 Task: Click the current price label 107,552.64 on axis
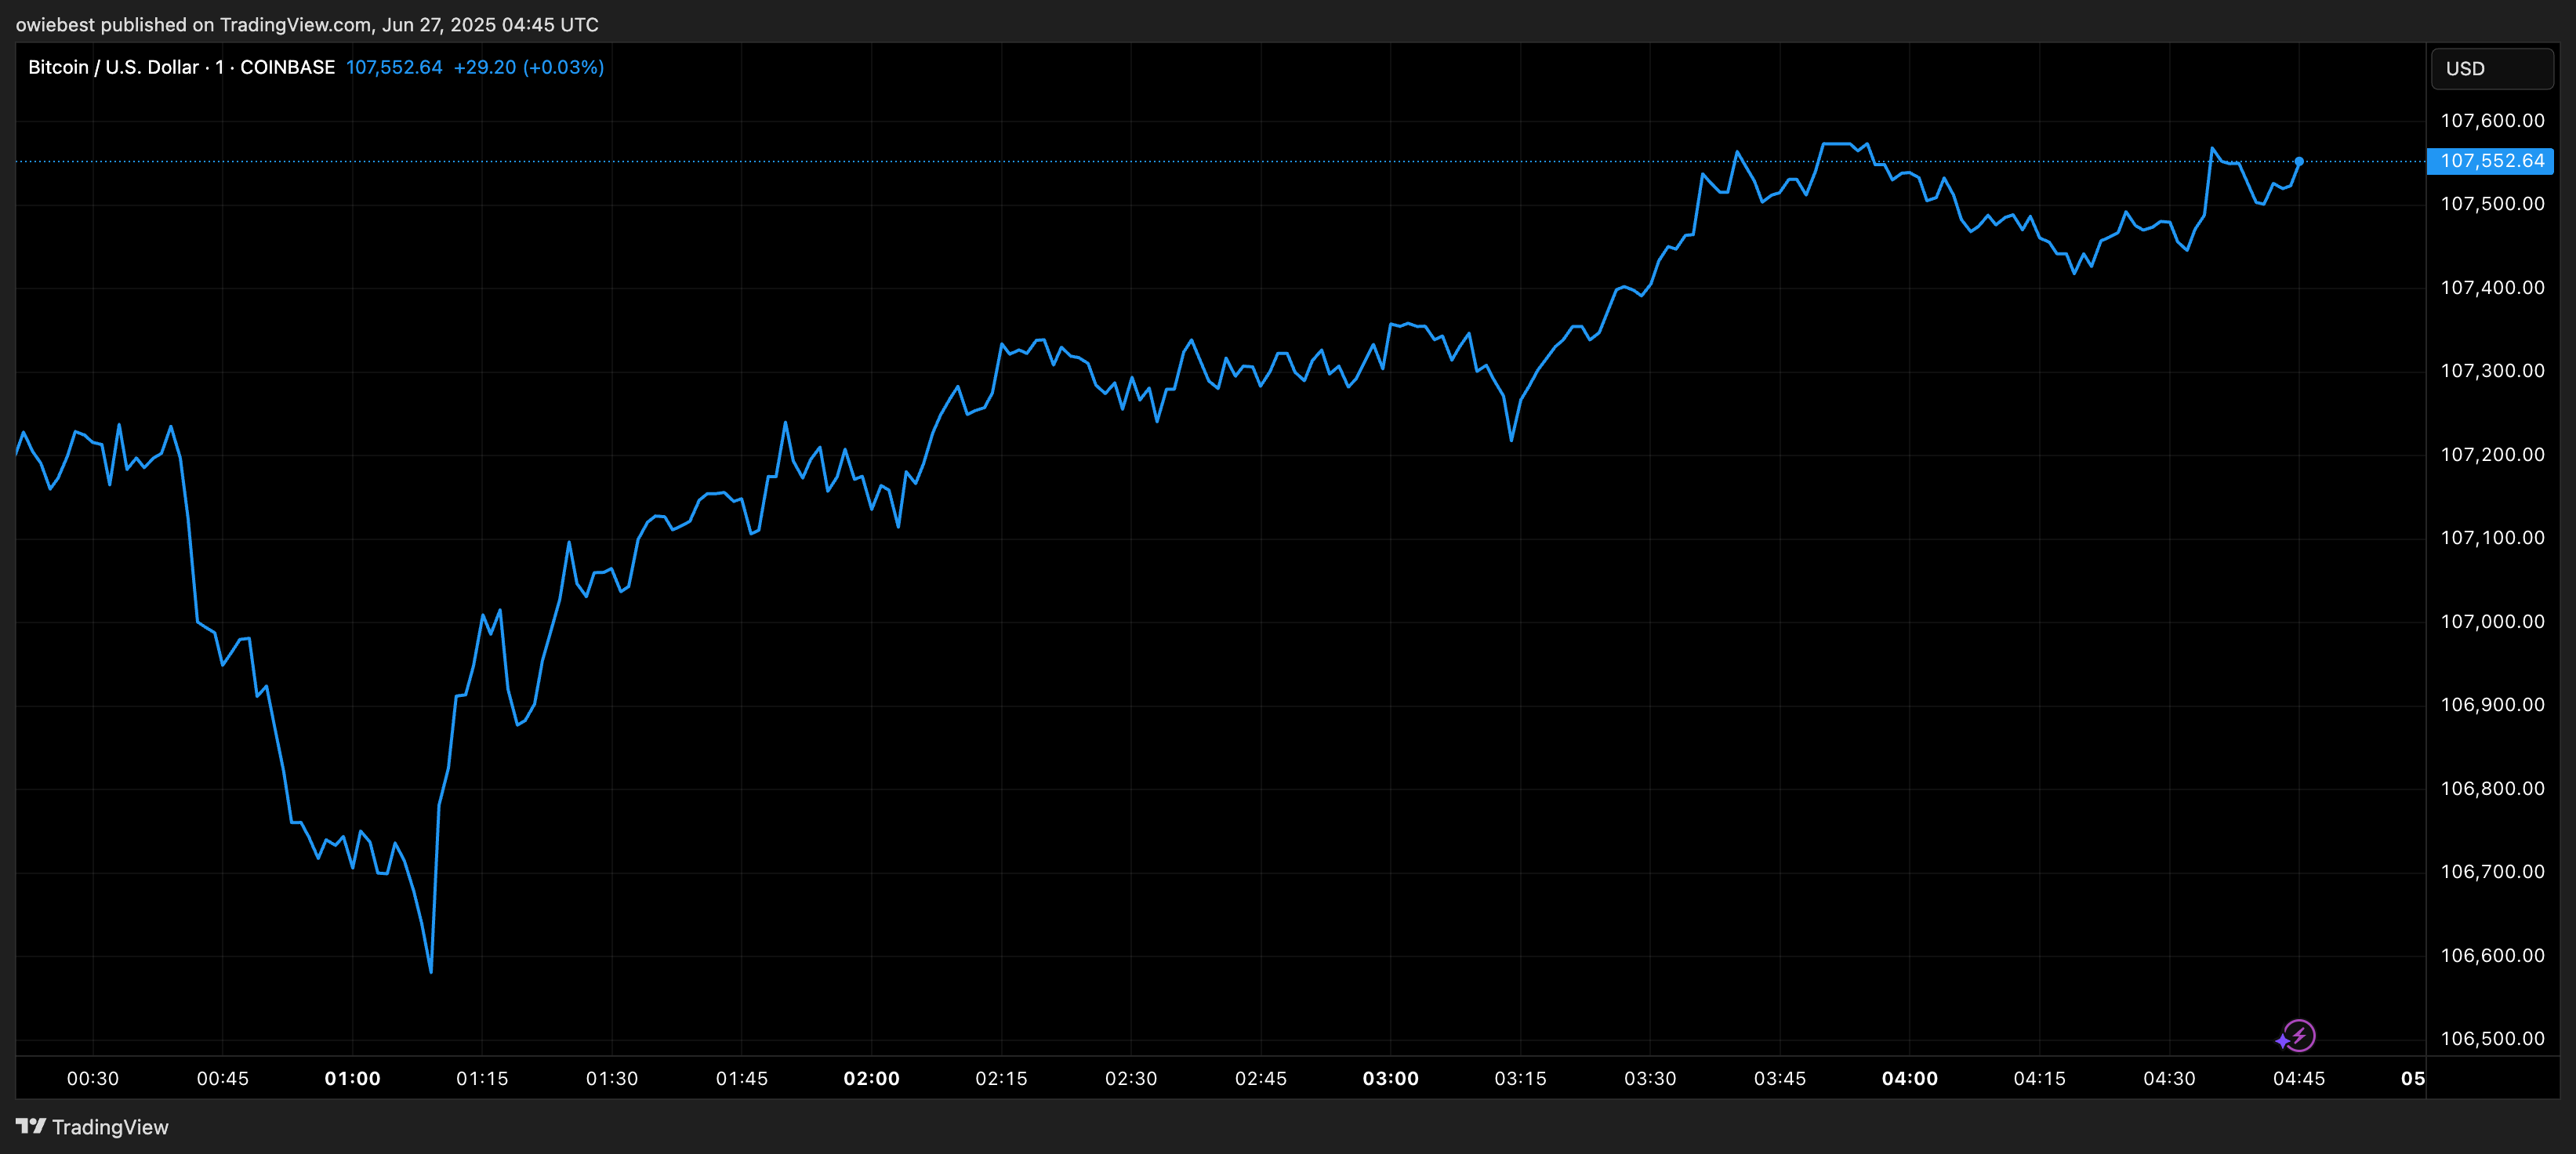(x=2490, y=161)
